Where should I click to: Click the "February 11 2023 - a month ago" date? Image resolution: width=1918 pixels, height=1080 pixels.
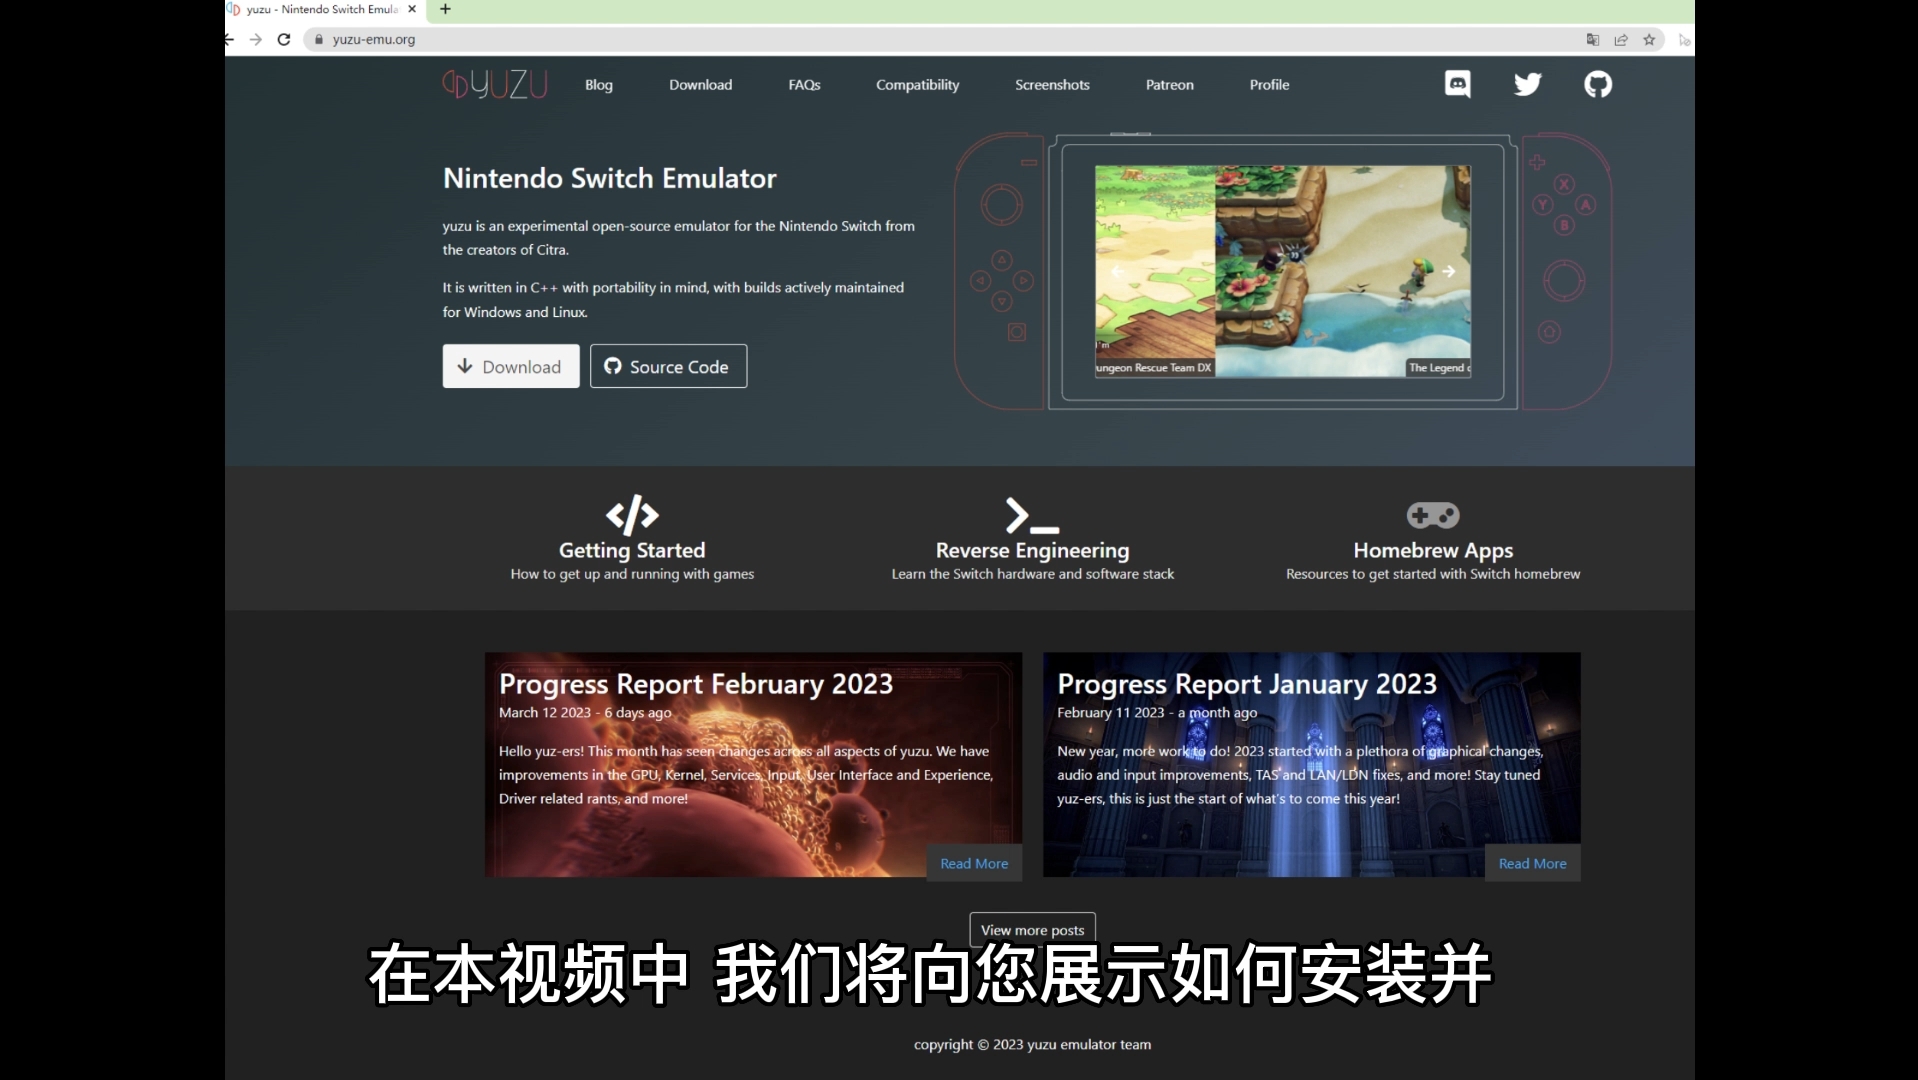point(1157,712)
